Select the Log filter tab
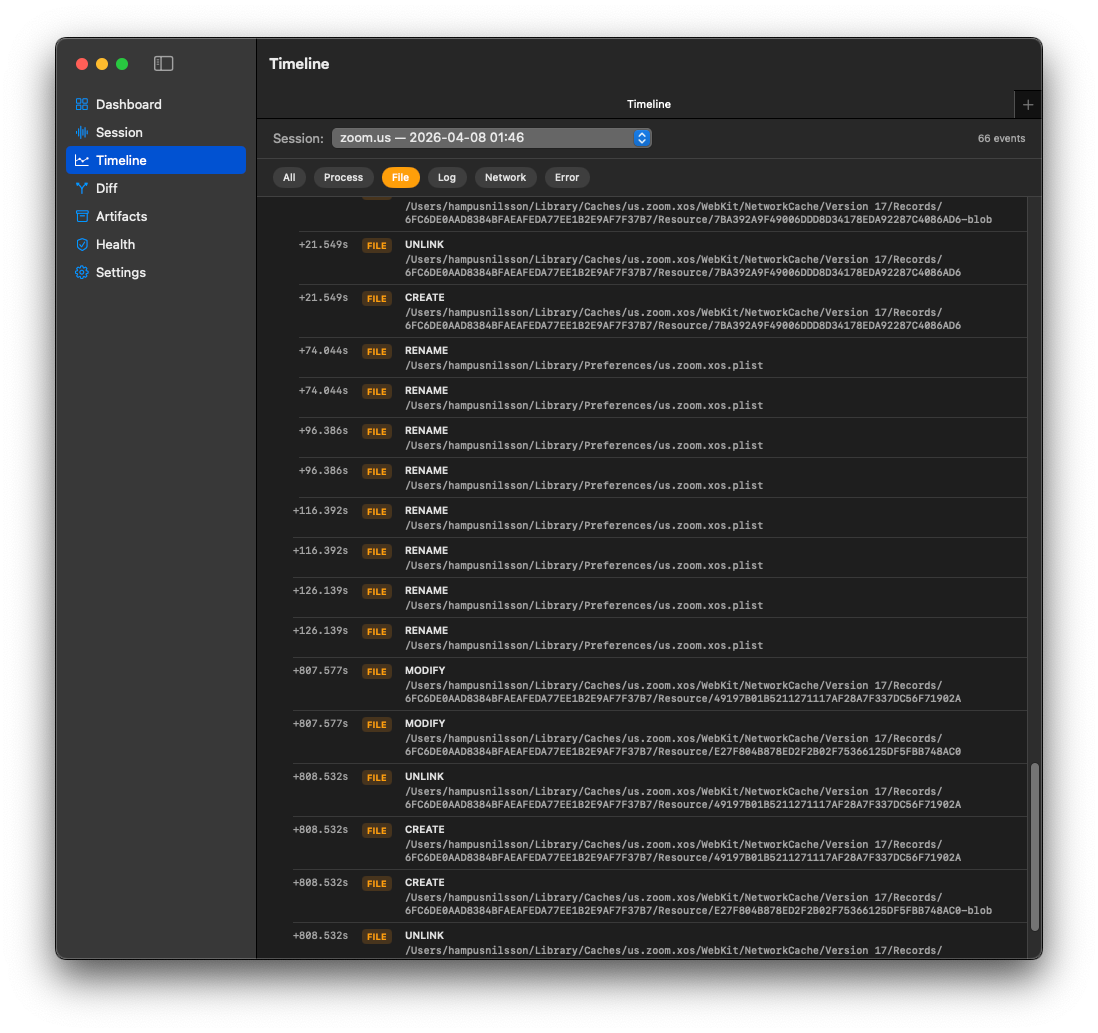 (447, 177)
